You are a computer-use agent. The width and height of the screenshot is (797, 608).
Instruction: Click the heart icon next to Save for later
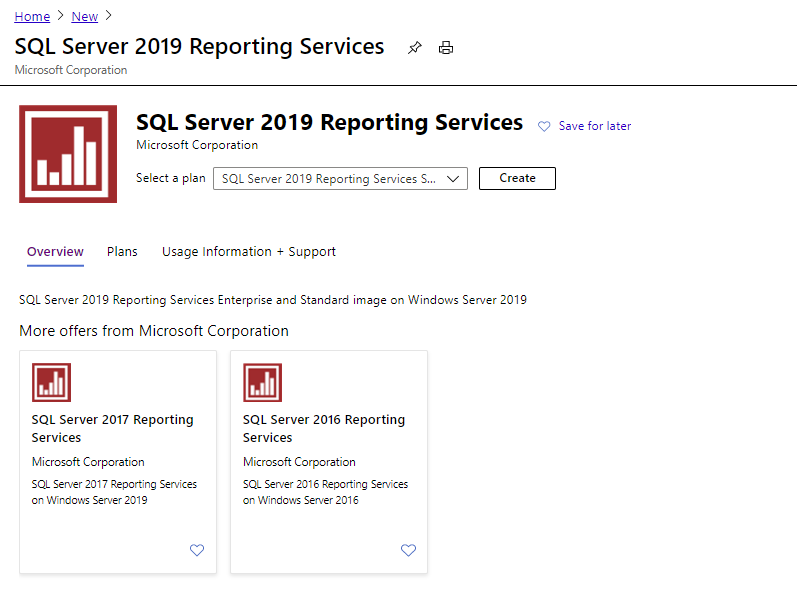544,126
